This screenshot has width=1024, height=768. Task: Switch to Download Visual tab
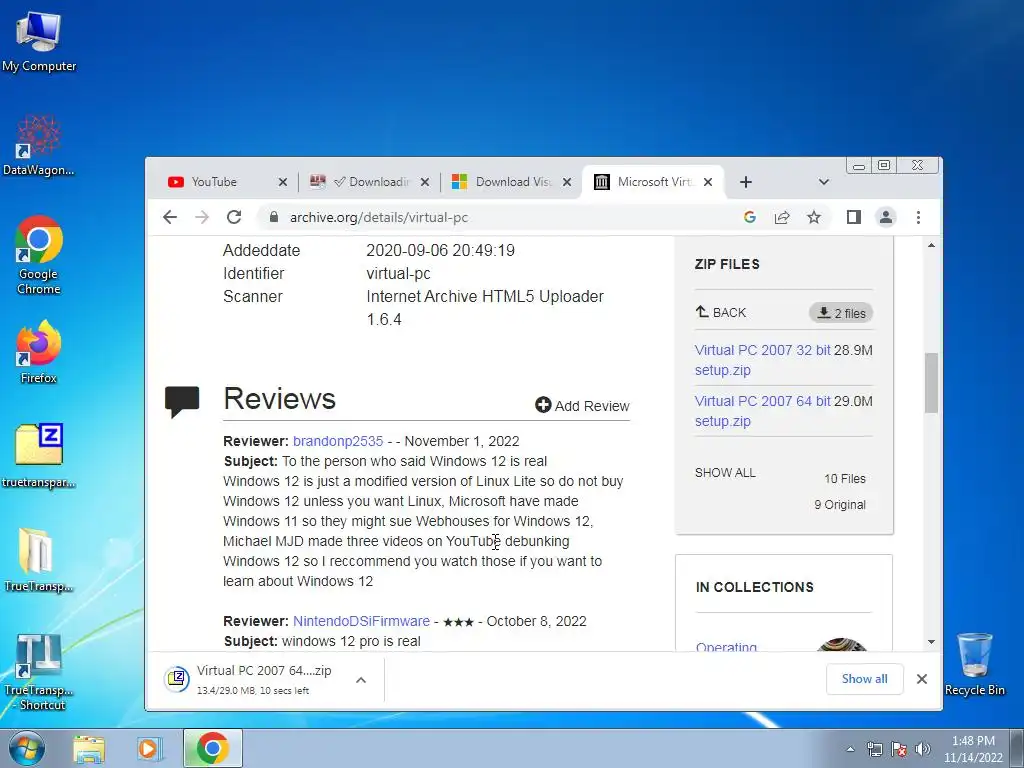click(x=512, y=182)
